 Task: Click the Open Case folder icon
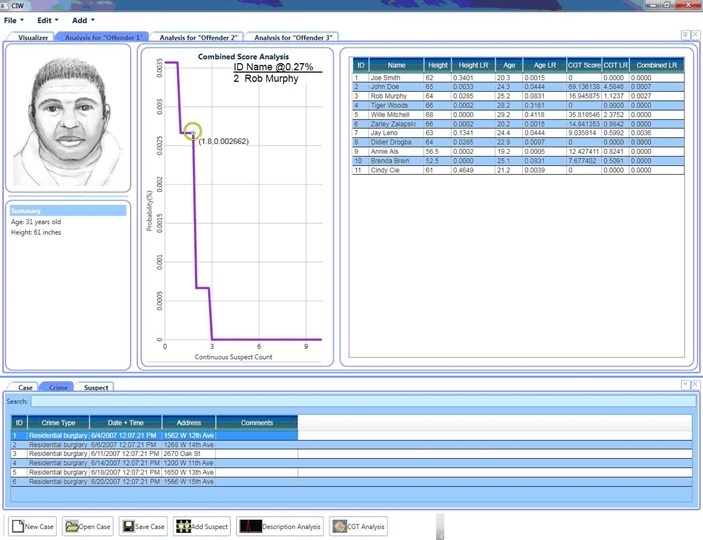click(x=88, y=526)
